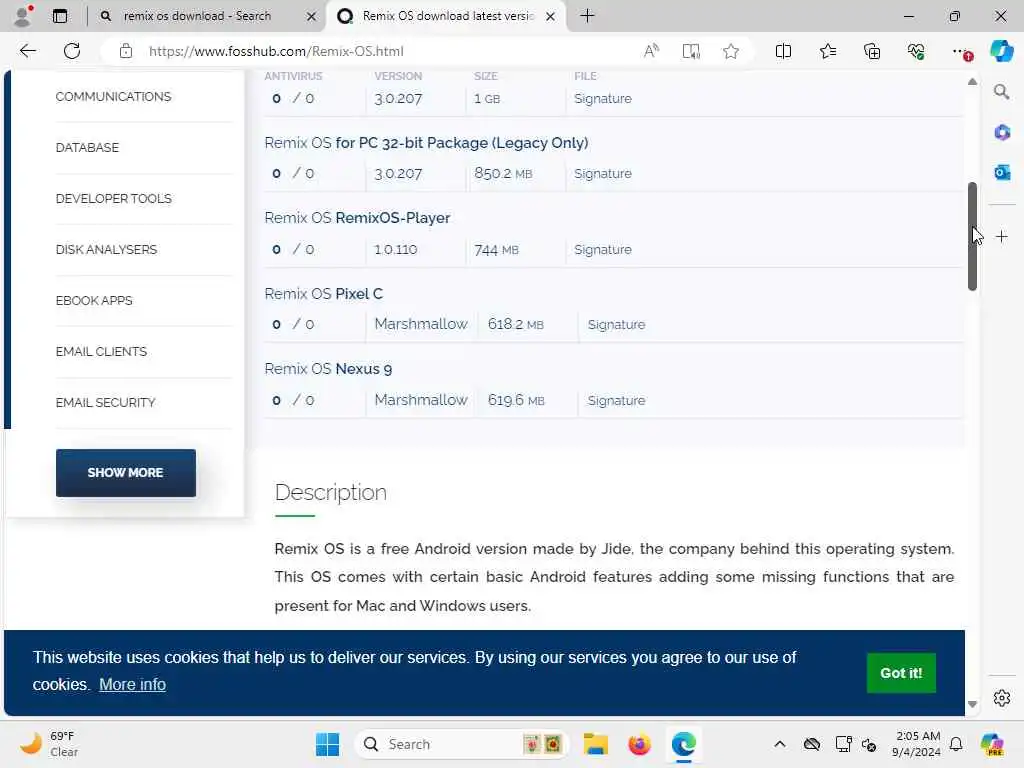The height and width of the screenshot is (768, 1024).
Task: Download Remix OS Nexus 9
Action: tap(328, 368)
